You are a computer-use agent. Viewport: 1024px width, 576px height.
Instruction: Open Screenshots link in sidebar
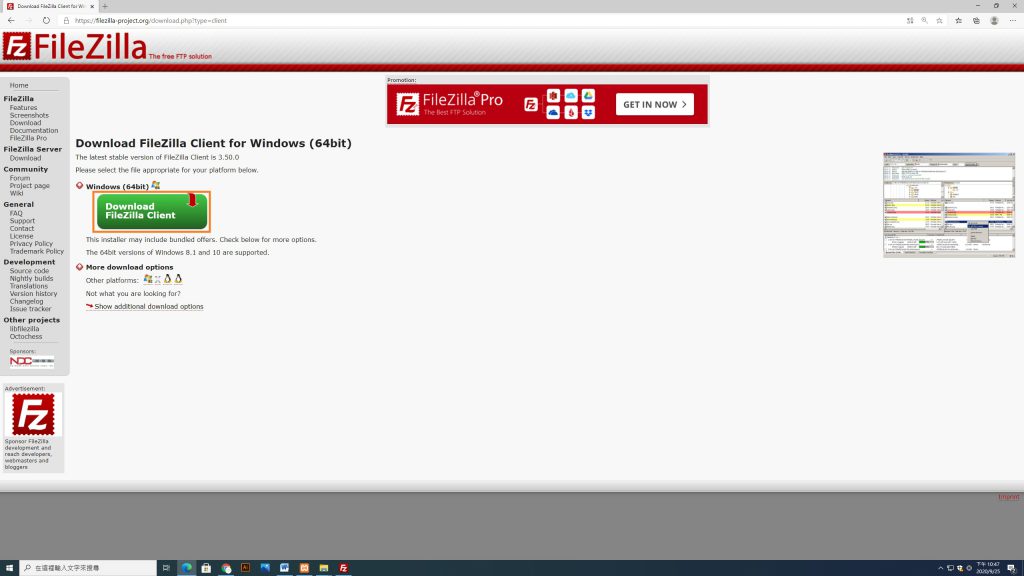[29, 116]
